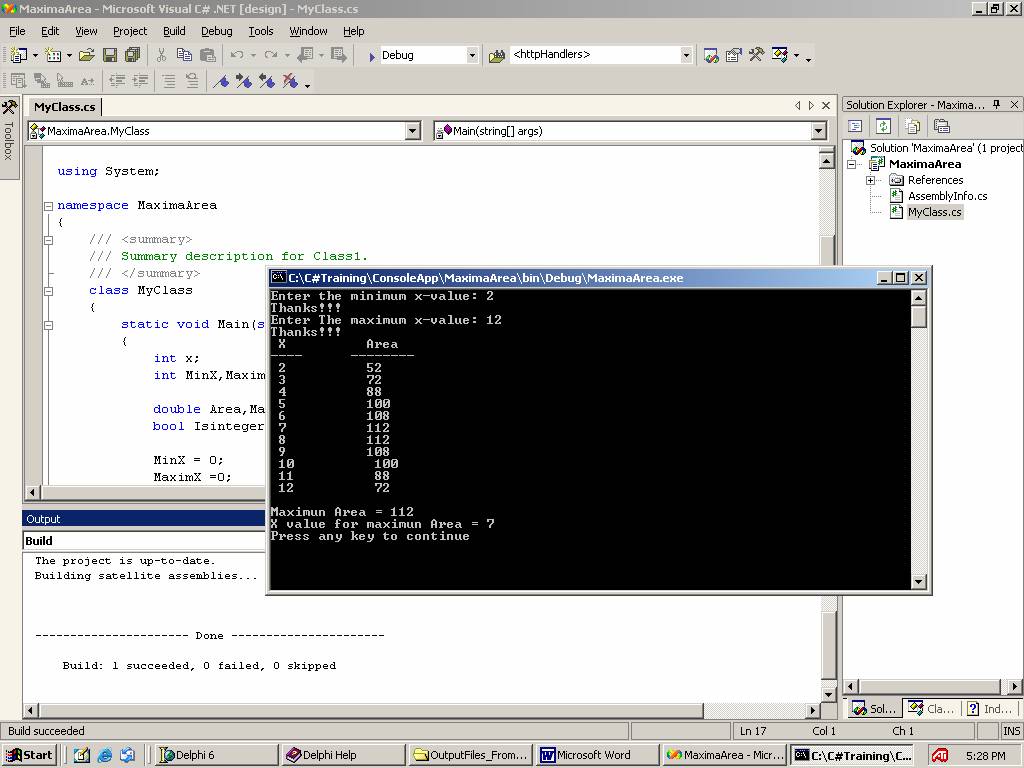Switch to the MyClass.cs editor tab
The width and height of the screenshot is (1024, 768).
(64, 107)
